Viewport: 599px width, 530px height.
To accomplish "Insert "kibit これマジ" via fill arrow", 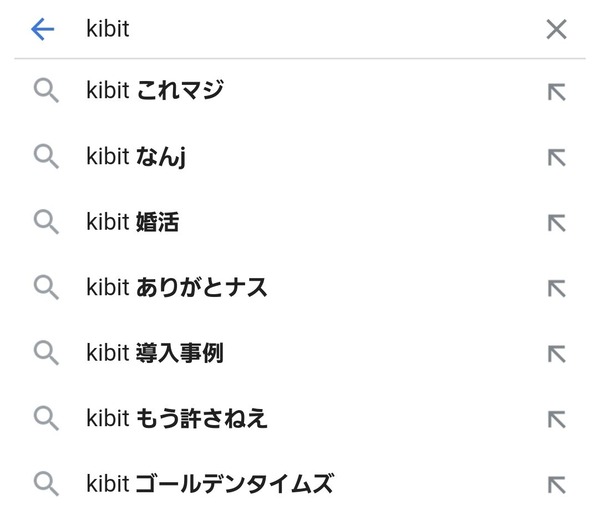I will point(557,92).
